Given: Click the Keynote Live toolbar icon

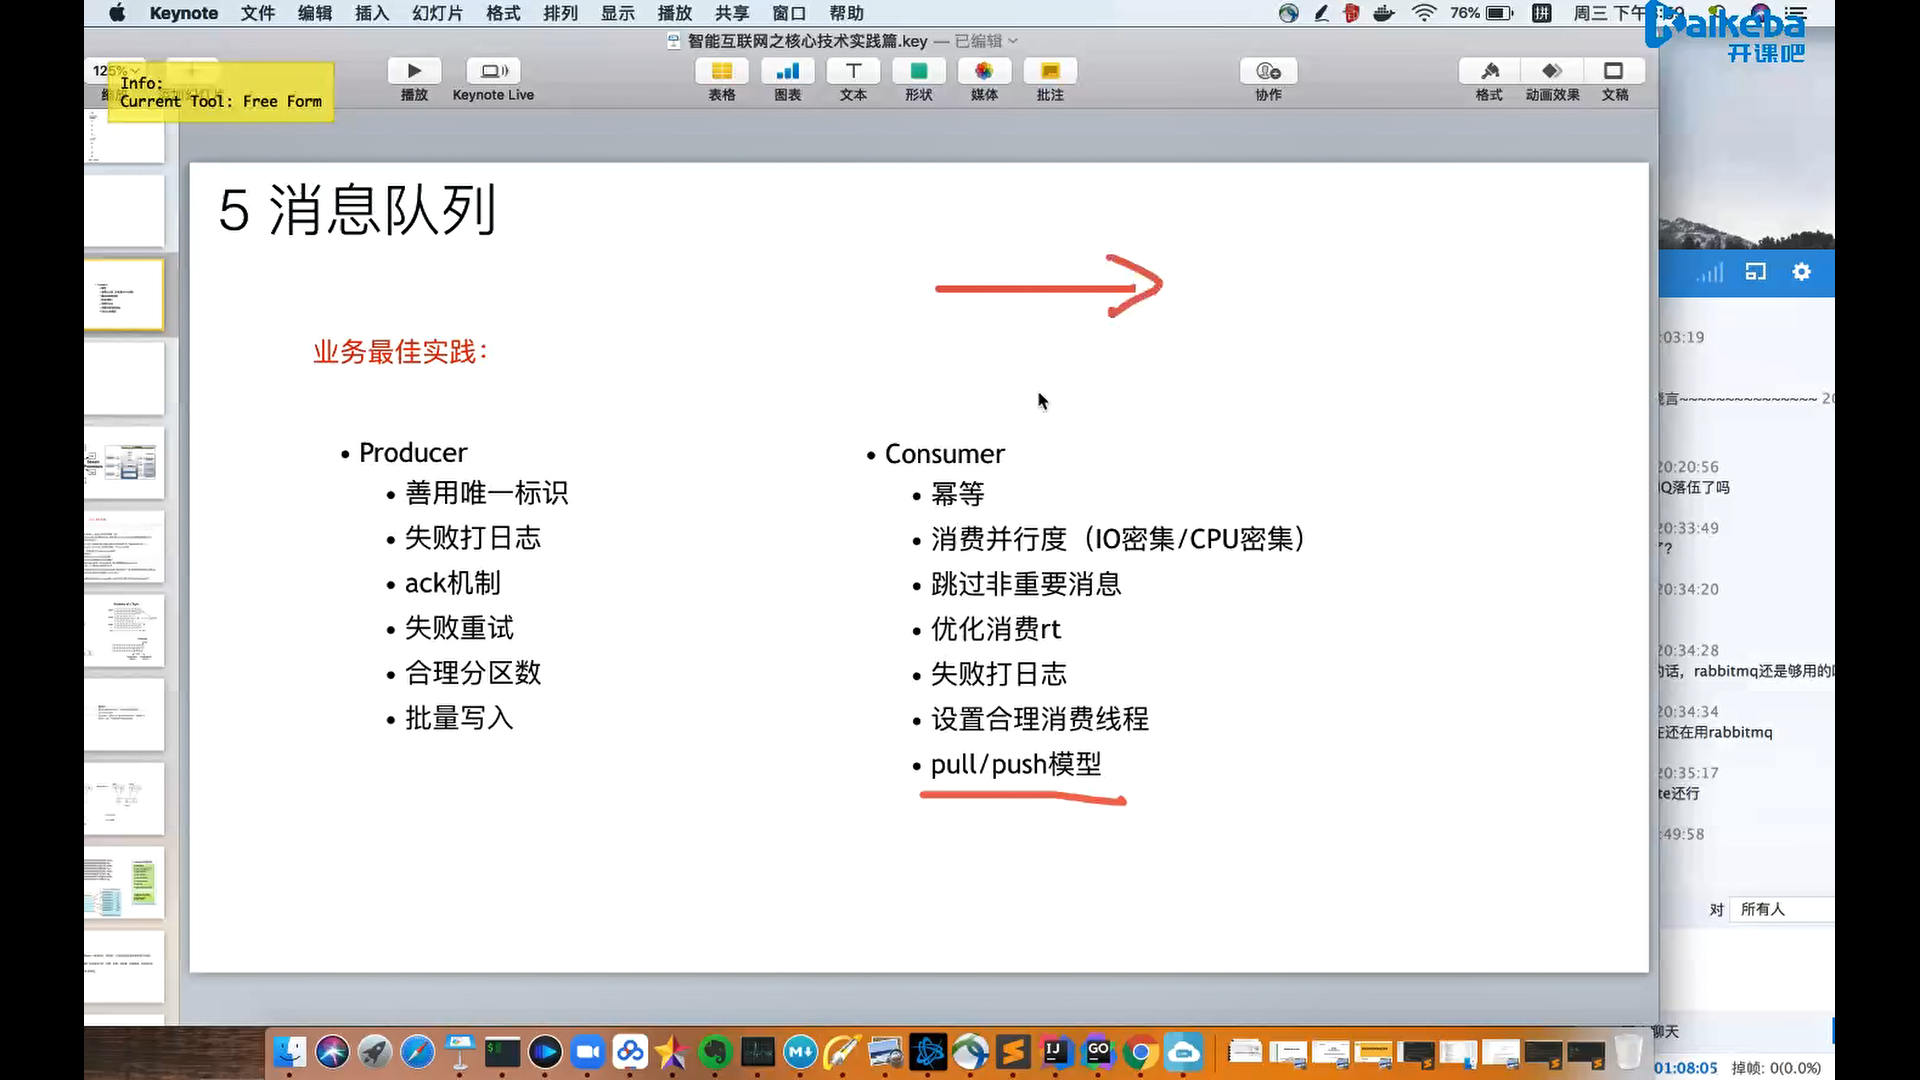Looking at the screenshot, I should click(493, 71).
